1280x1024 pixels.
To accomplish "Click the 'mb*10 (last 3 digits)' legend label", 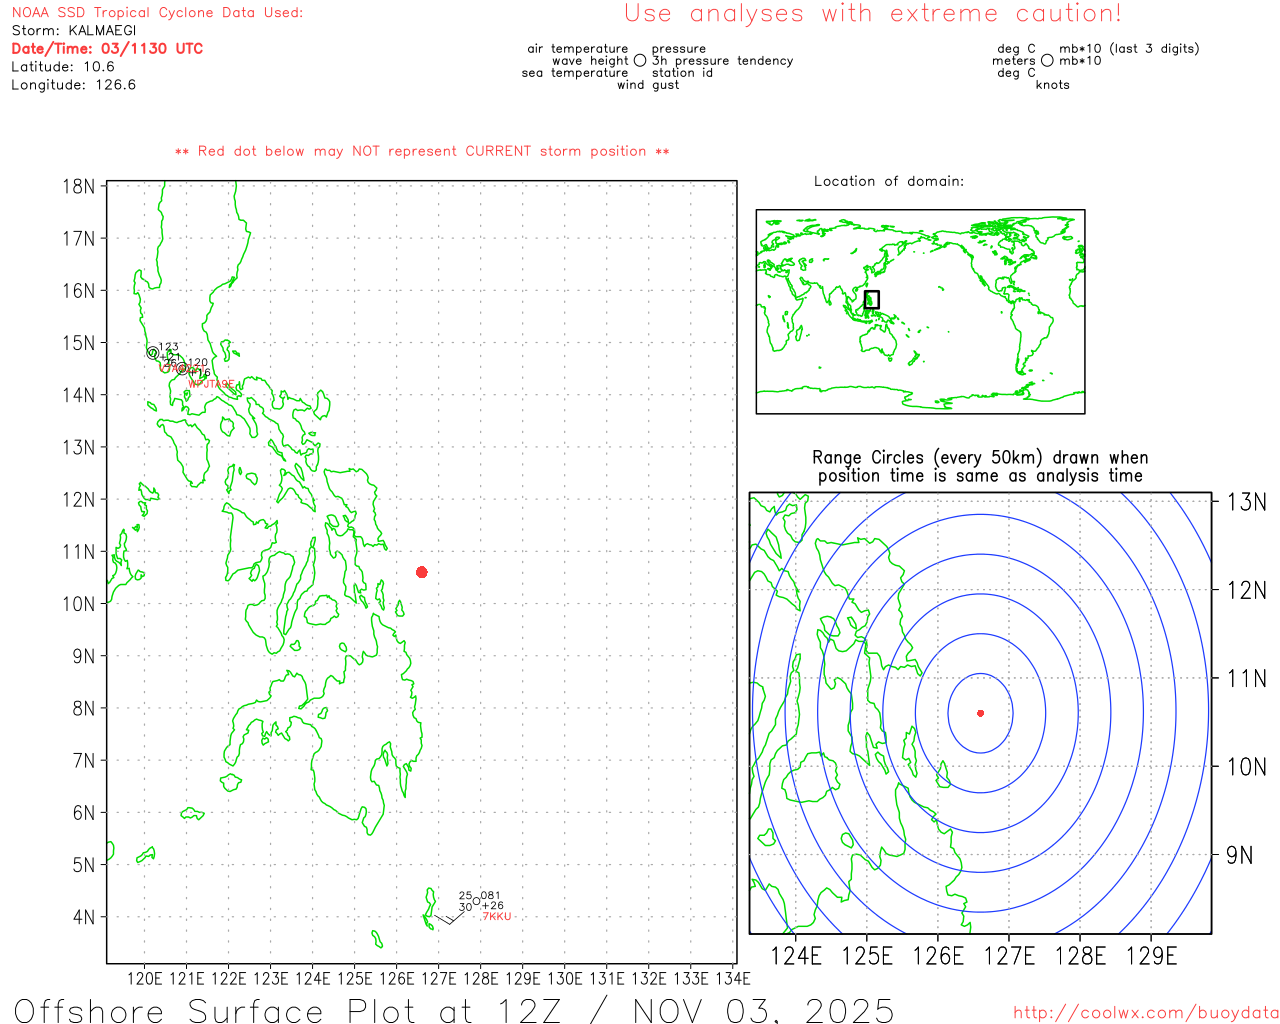I will click(1129, 49).
